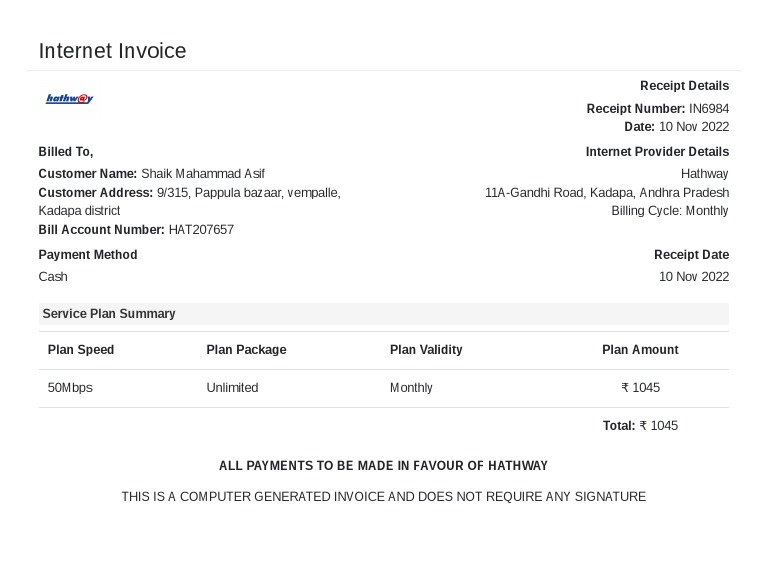This screenshot has width=768, height=576.
Task: Click the date 10 Nov 2022 under Receipt Details
Action: (x=694, y=127)
